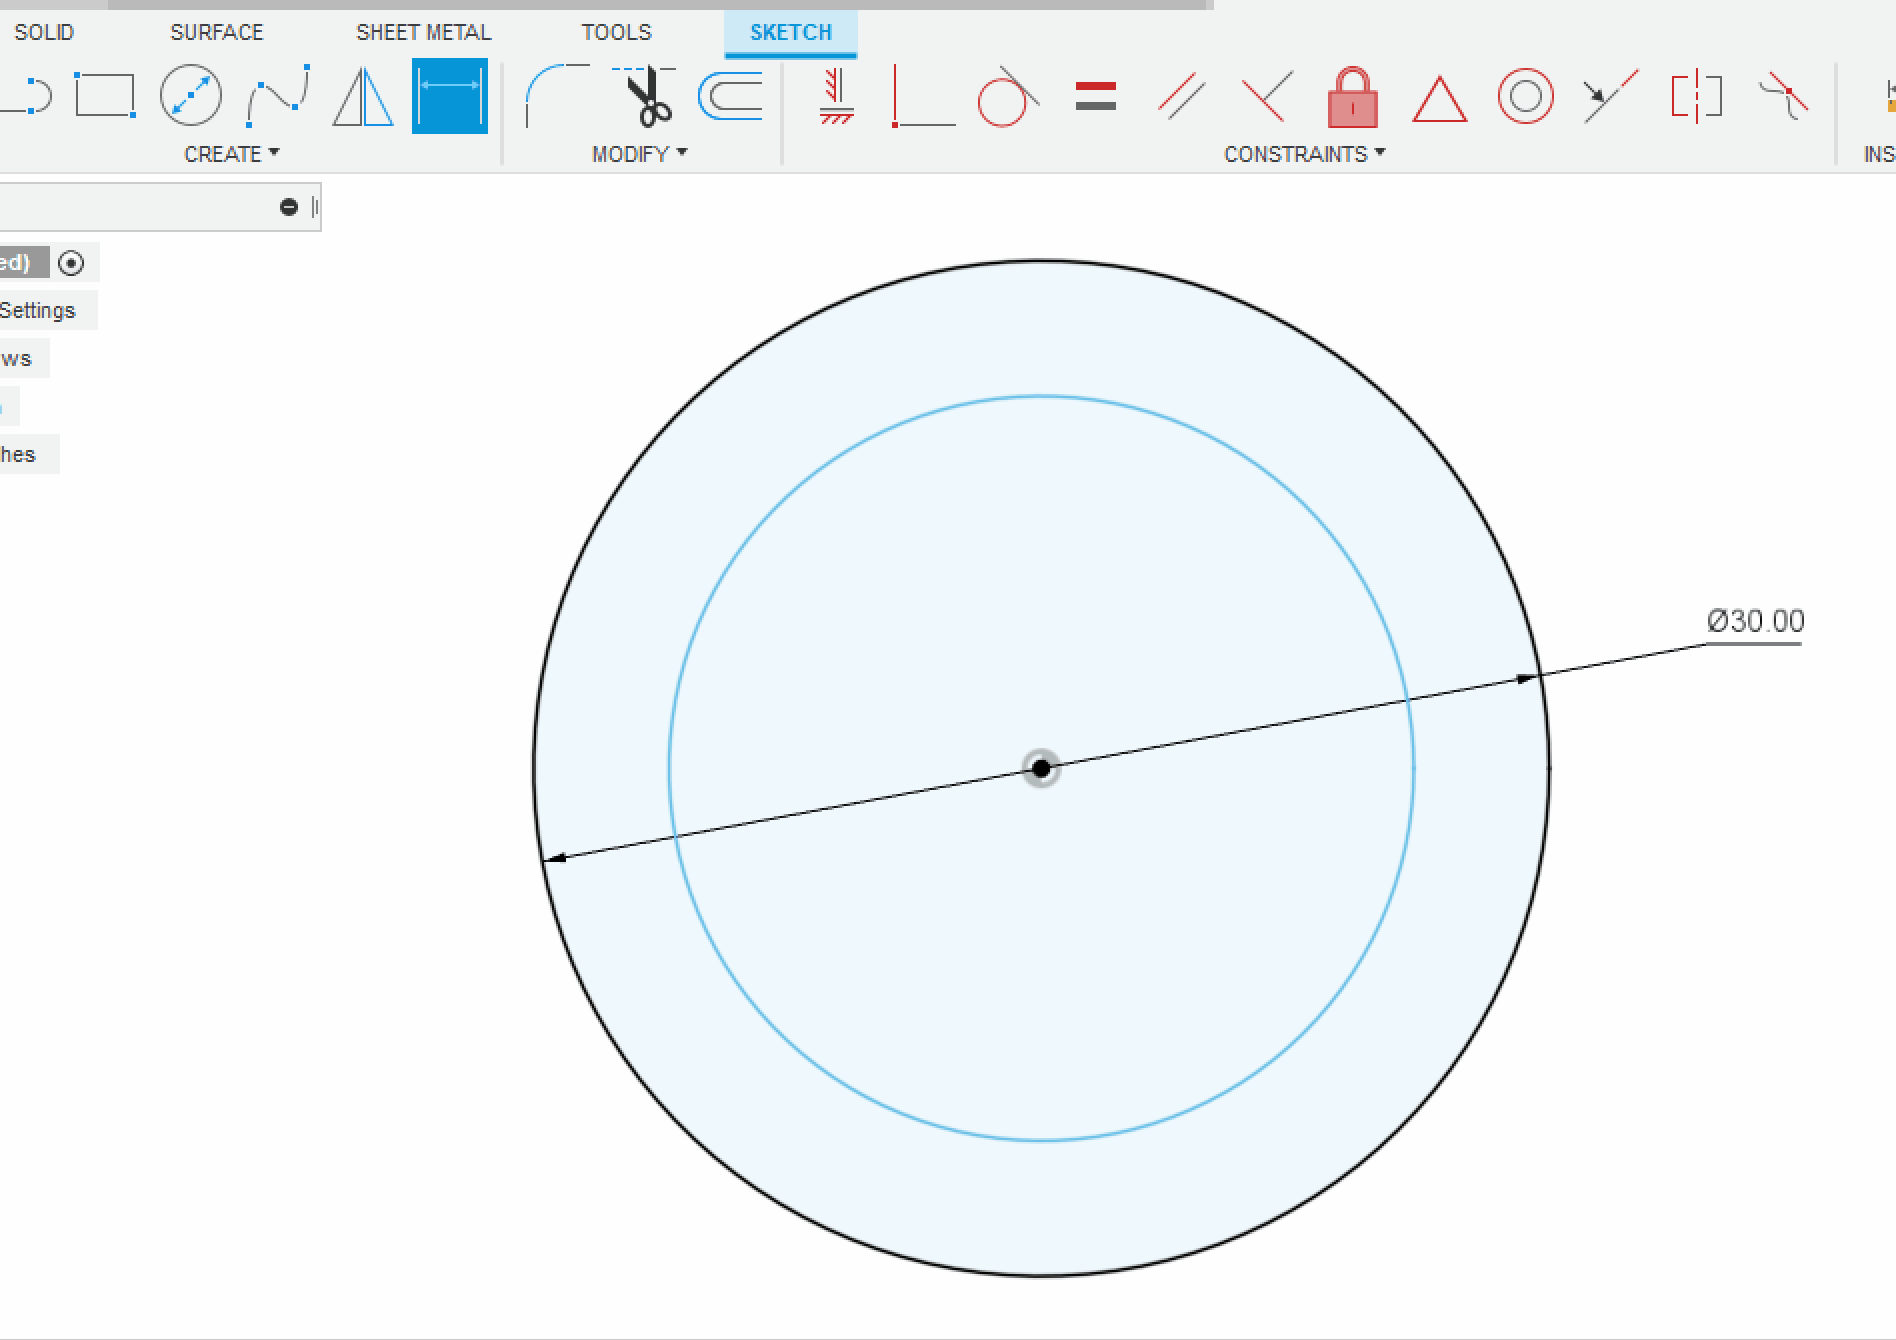Viewport: 1896px width, 1340px height.
Task: Click the Equal constraint icon
Action: coord(1095,97)
